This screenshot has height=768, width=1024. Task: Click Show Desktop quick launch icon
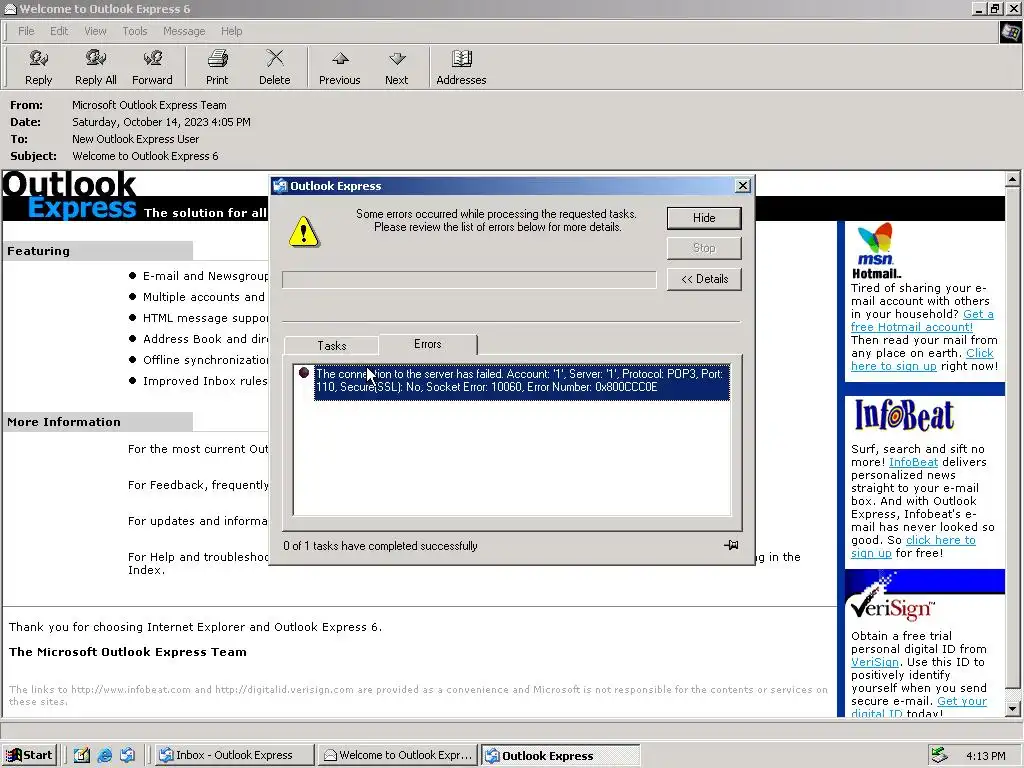(82, 756)
